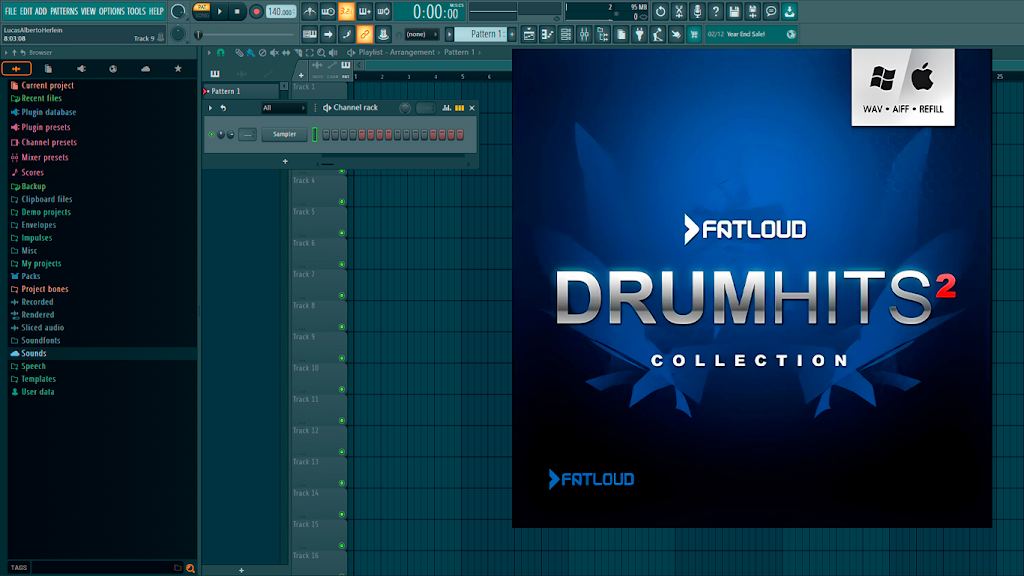Toggle the Sampler channel green mute LED
This screenshot has height=576, width=1024.
tap(212, 135)
